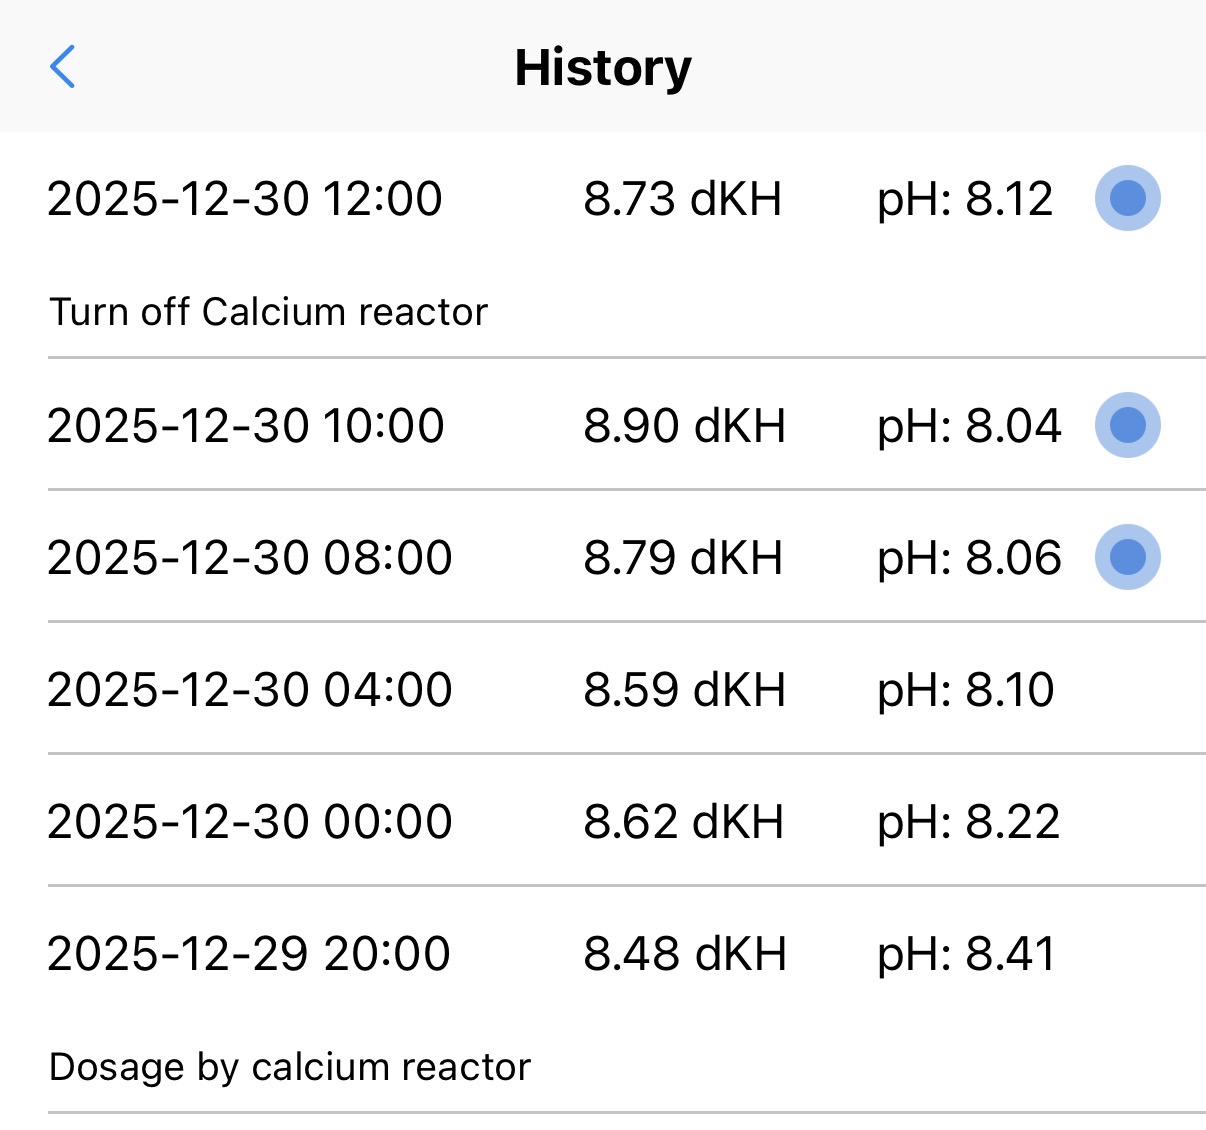Open the 2025-12-30 10:00 record
The width and height of the screenshot is (1206, 1130).
[245, 425]
